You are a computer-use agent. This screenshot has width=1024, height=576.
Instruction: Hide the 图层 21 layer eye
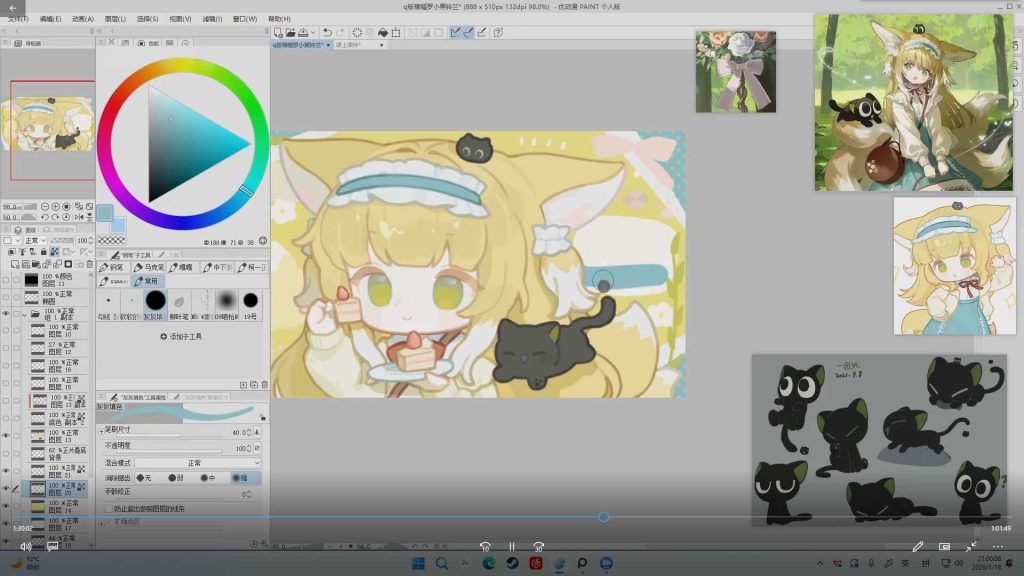pos(6,471)
